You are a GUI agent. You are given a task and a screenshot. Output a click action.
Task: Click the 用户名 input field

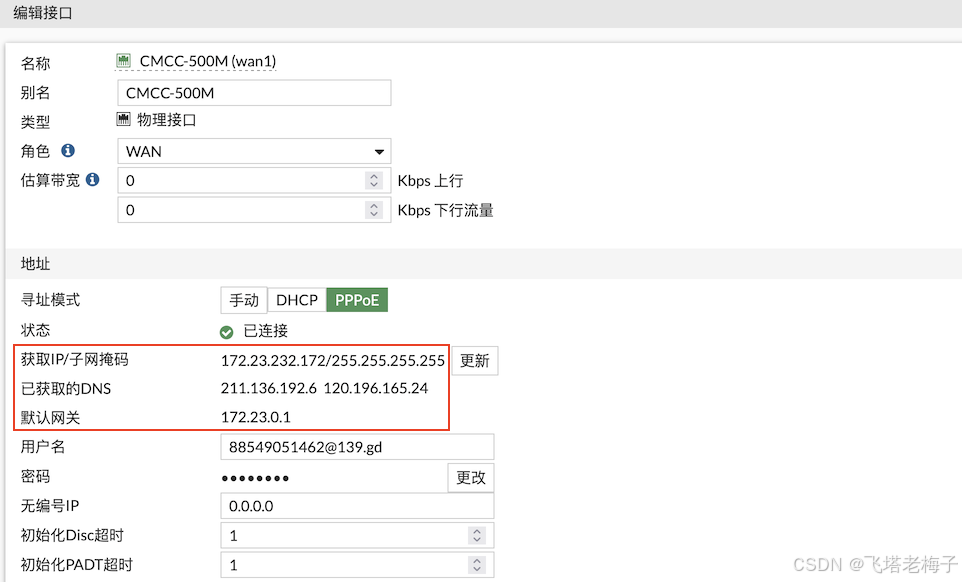[357, 447]
